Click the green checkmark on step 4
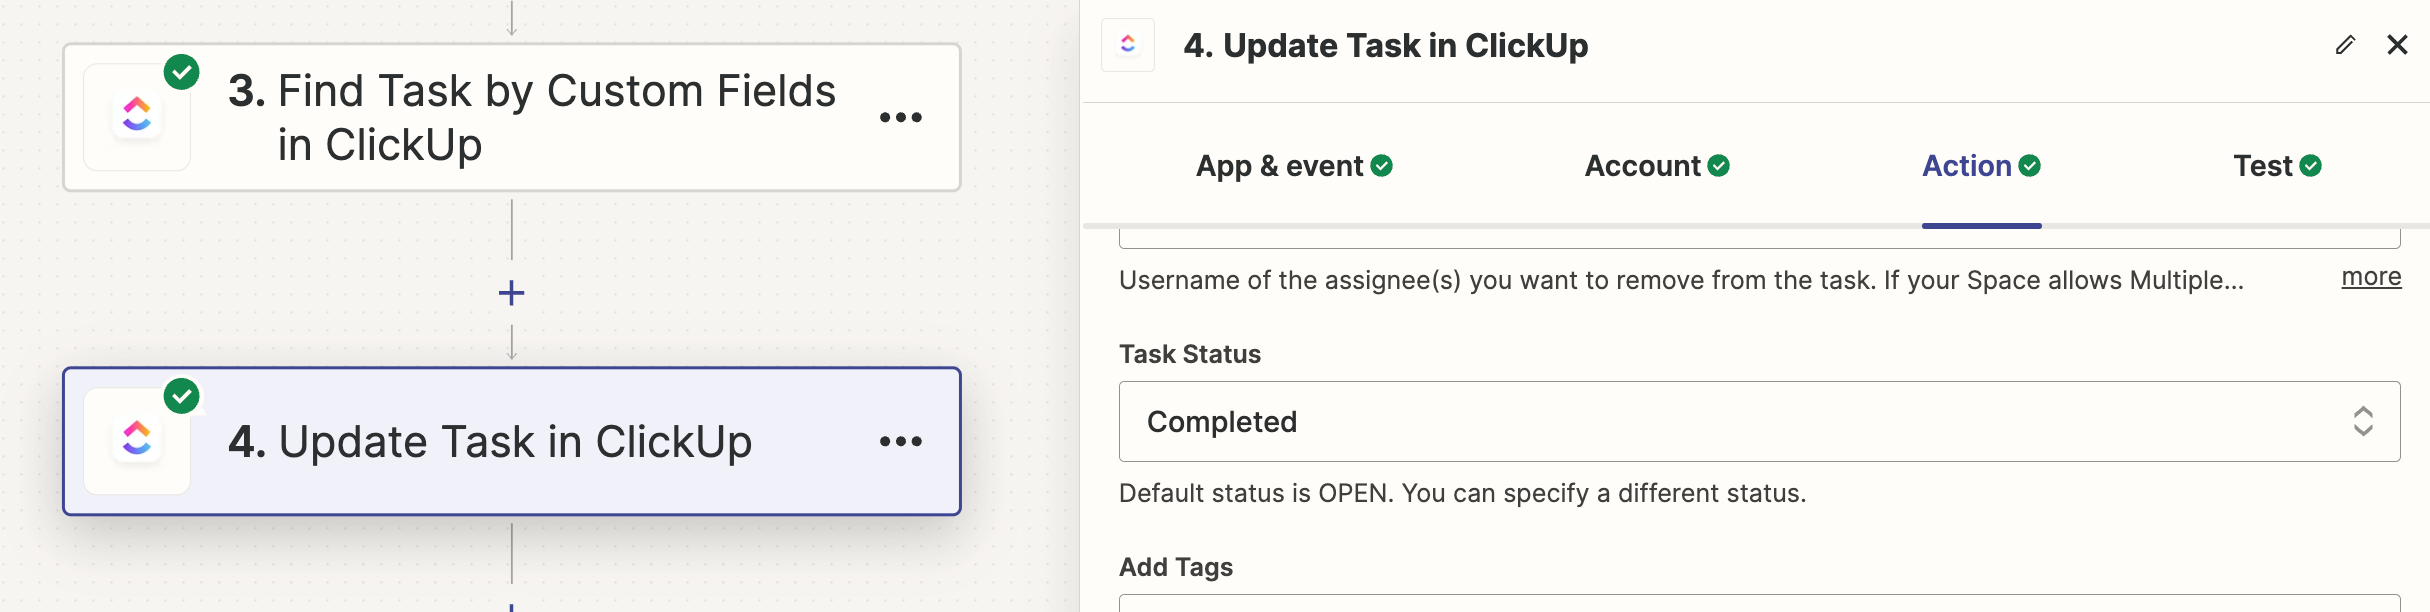The image size is (2430, 612). [x=182, y=396]
